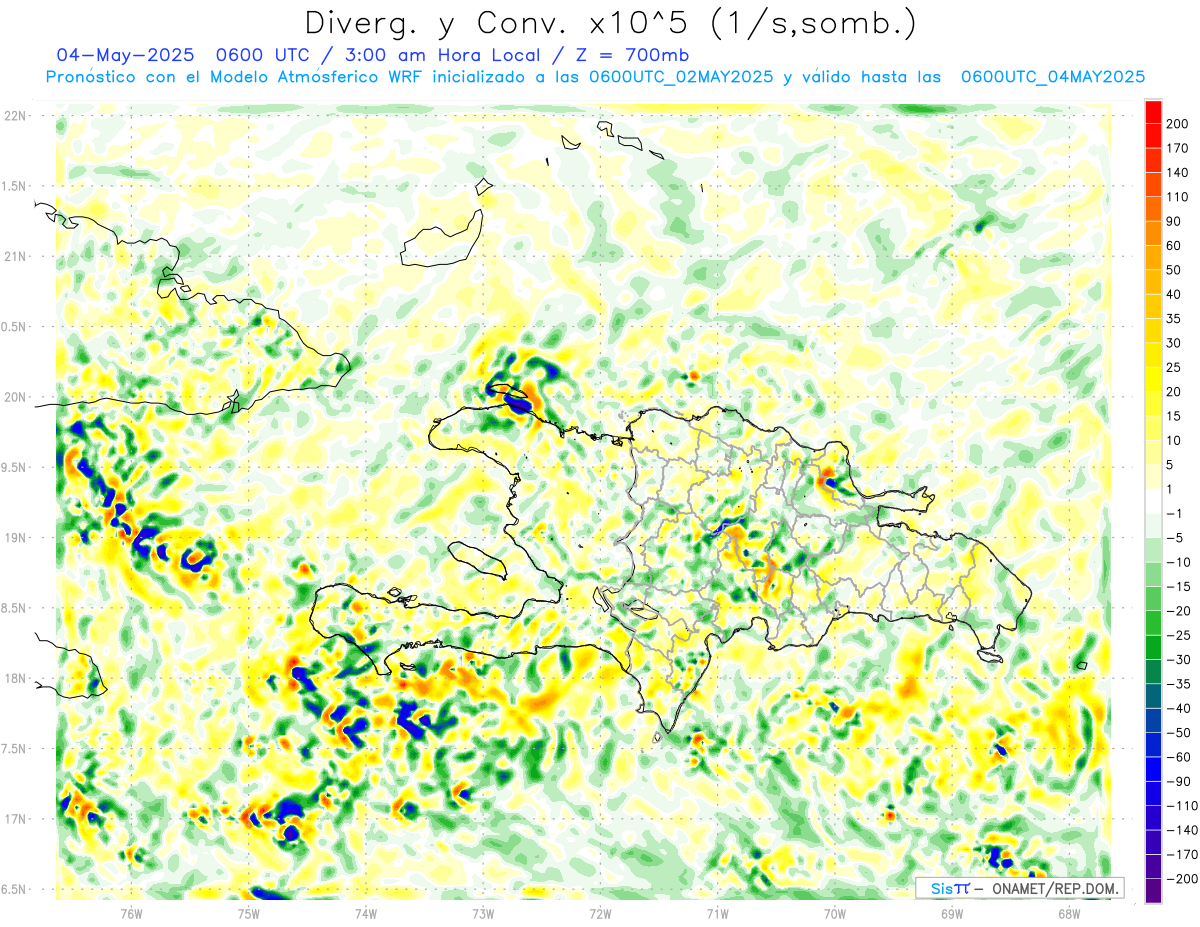Screen dimensions: 1200x927
Task: Click the '60' colorbar label
Action: (1175, 246)
